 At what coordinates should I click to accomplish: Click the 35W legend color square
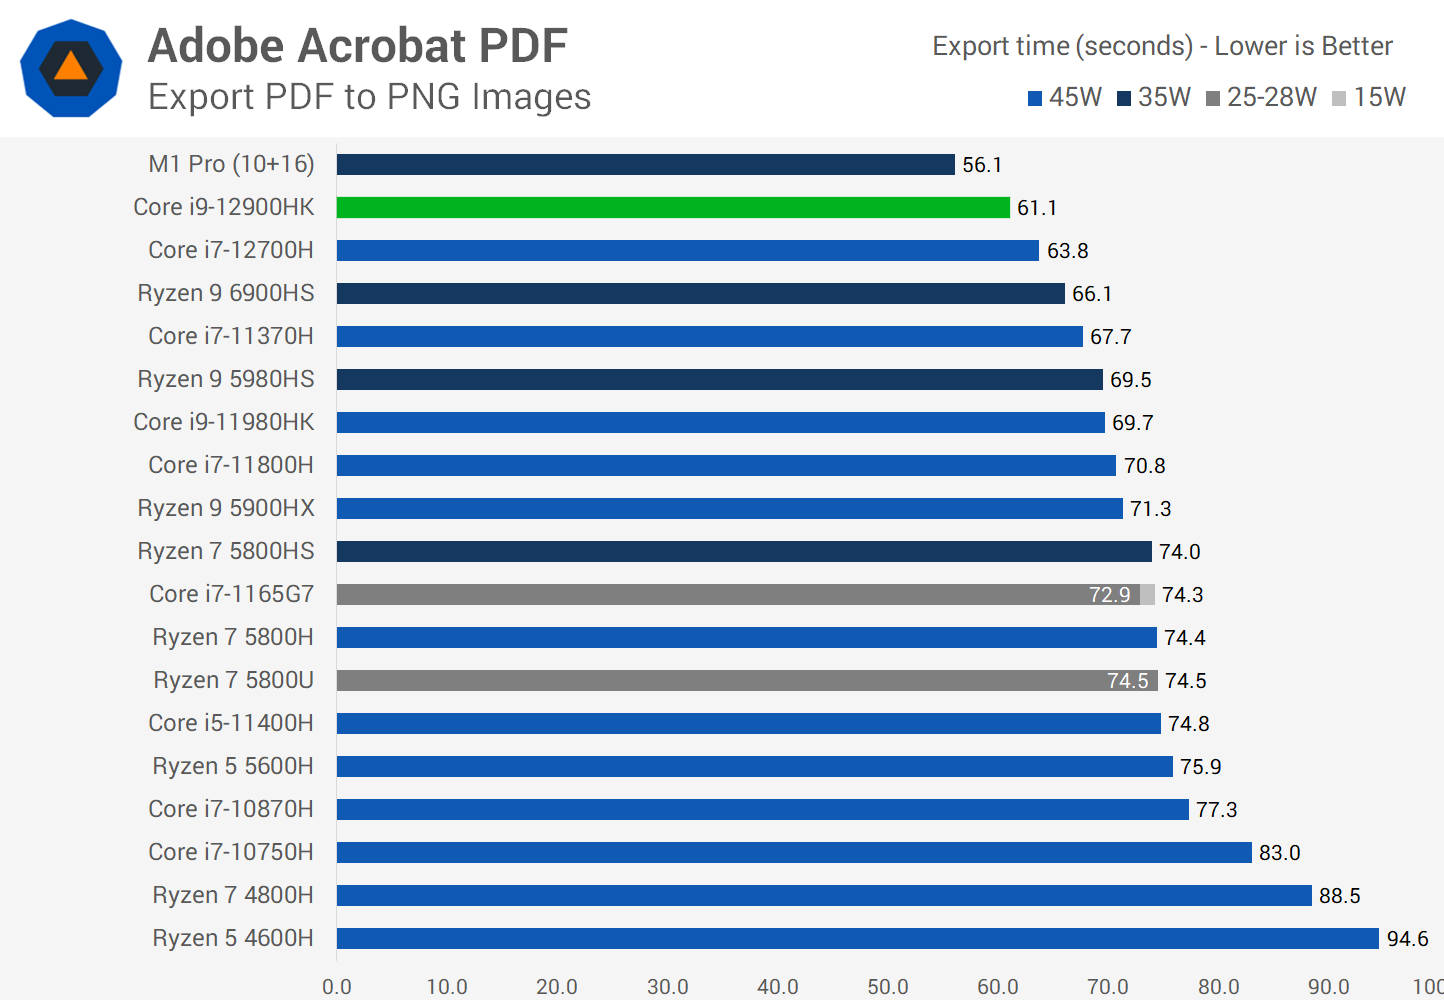(x=1124, y=98)
